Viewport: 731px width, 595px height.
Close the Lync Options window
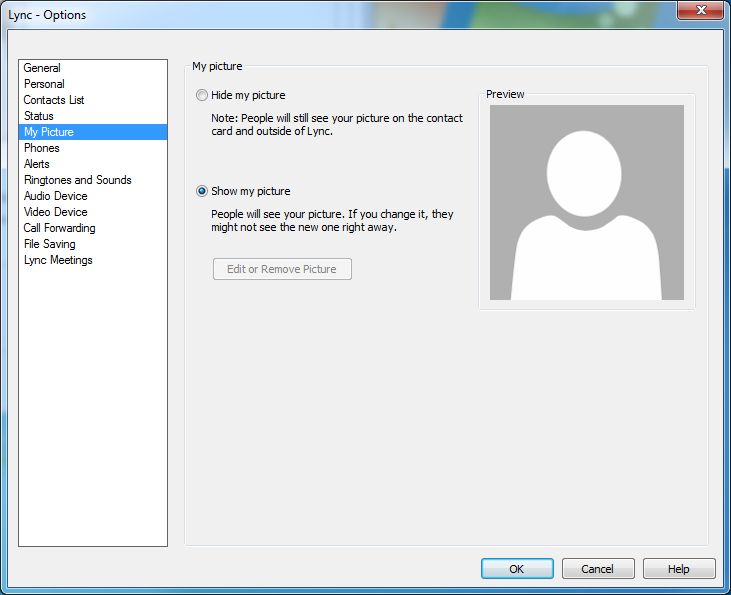tap(701, 10)
